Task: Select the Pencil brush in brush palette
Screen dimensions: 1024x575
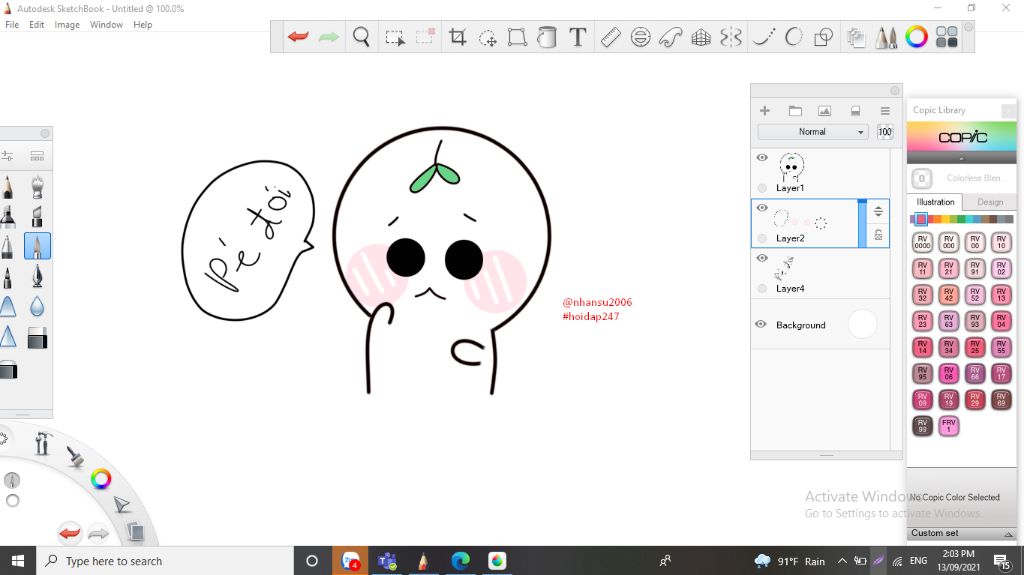Action: point(8,188)
